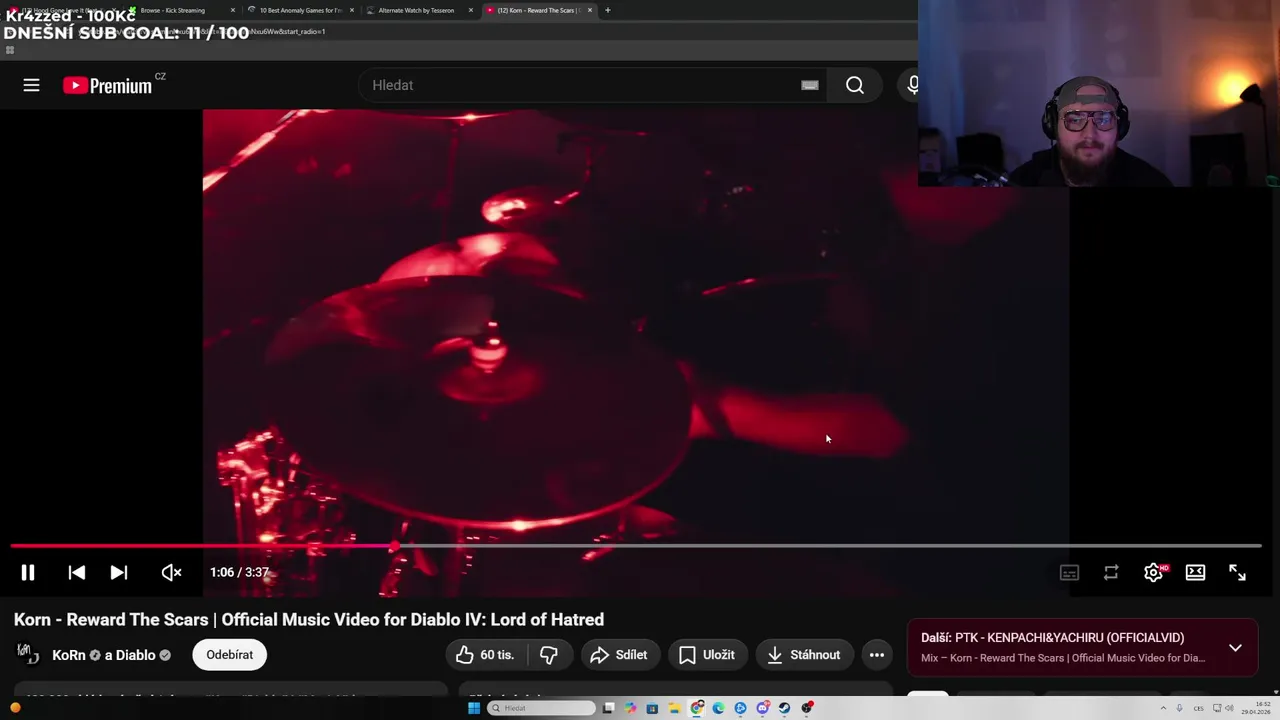
Task: Open a new browser tab
Action: pos(607,10)
